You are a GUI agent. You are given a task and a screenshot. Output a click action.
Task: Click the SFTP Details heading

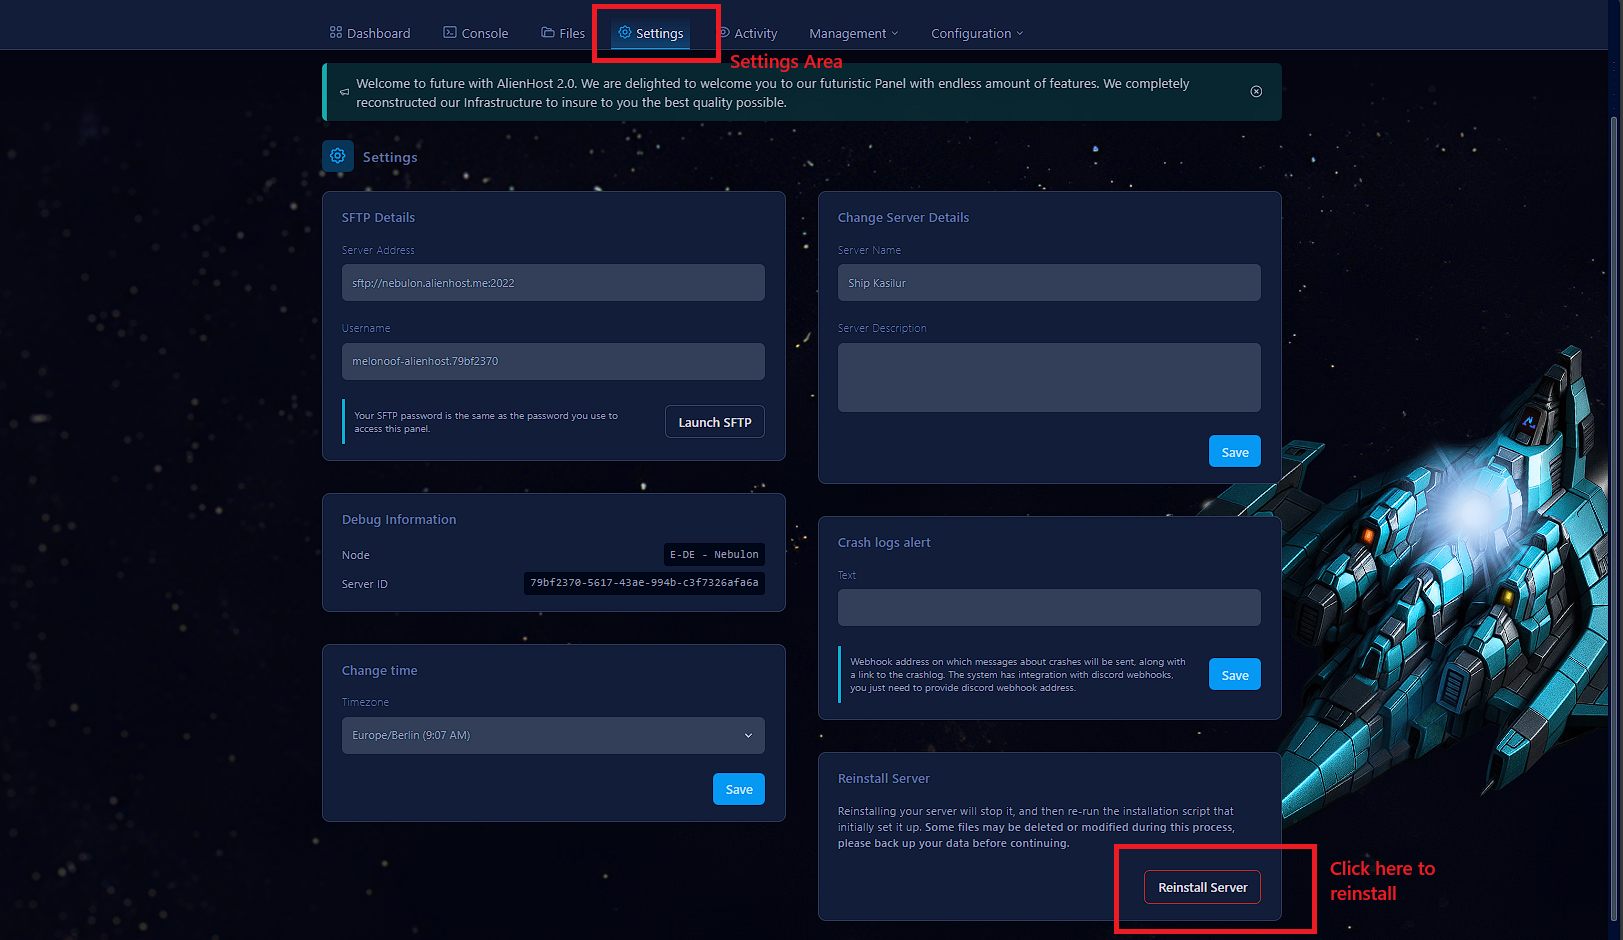point(378,217)
